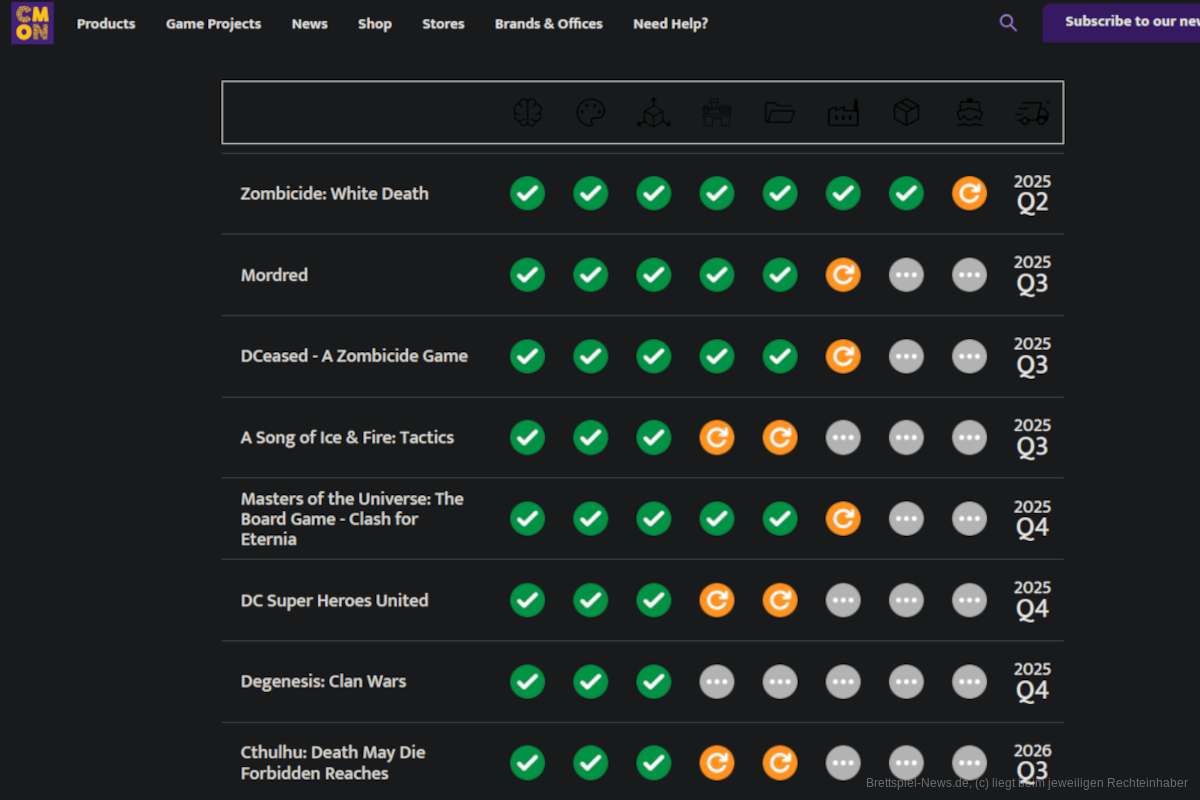The height and width of the screenshot is (800, 1200).
Task: Click the 3D cube sculpting icon
Action: [x=654, y=113]
